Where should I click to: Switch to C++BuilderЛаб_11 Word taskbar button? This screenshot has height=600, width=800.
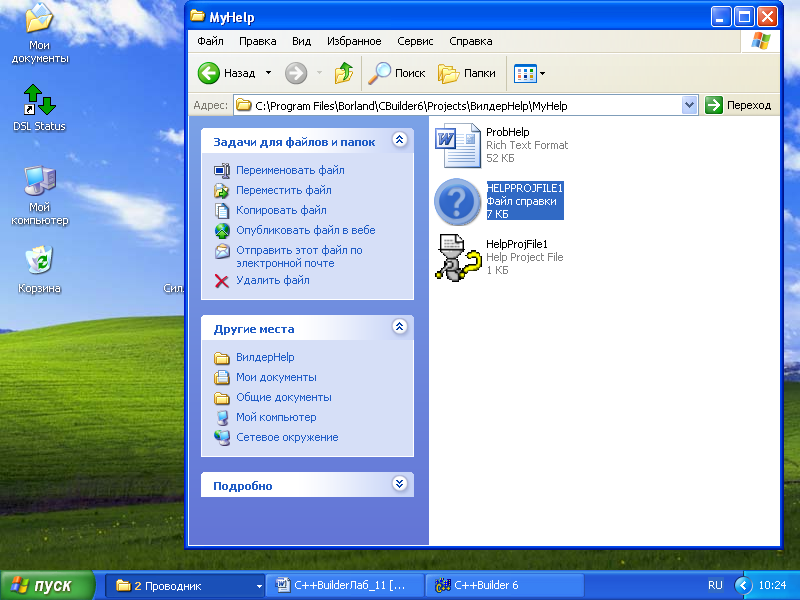click(x=344, y=585)
